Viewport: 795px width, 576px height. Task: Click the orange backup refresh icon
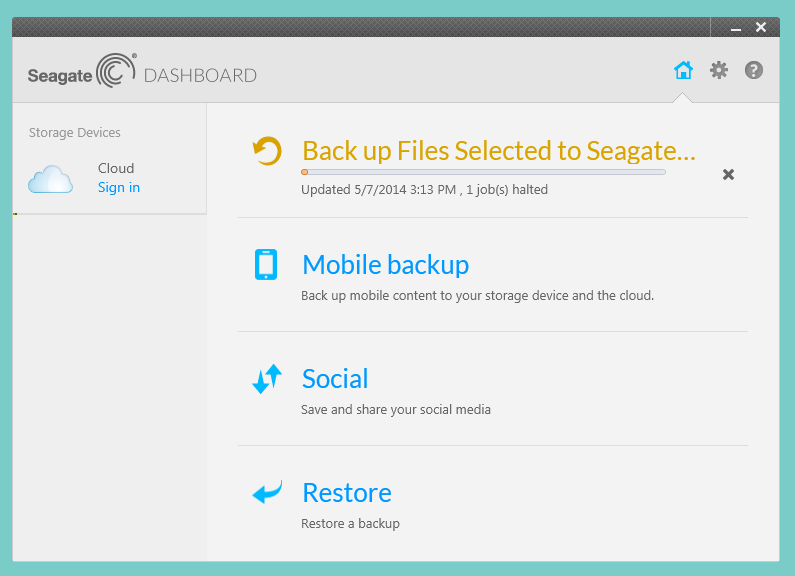tap(266, 151)
